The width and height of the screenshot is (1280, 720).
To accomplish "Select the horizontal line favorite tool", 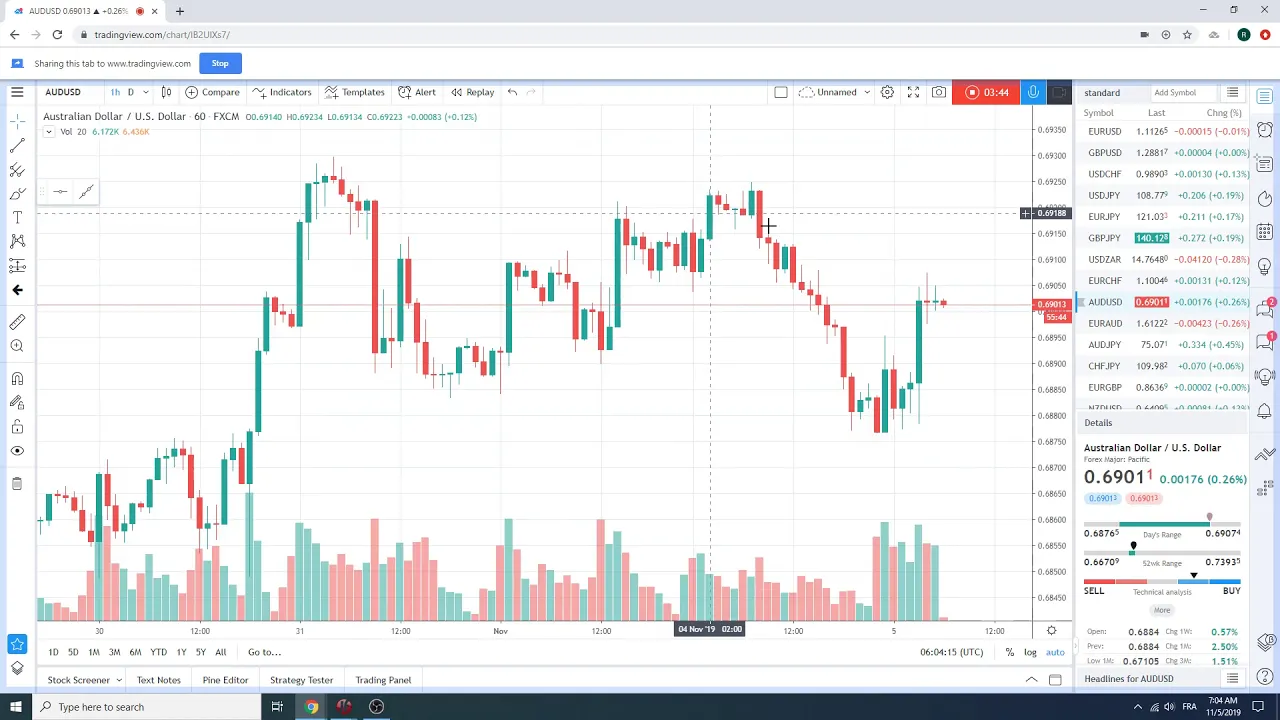I will point(60,192).
